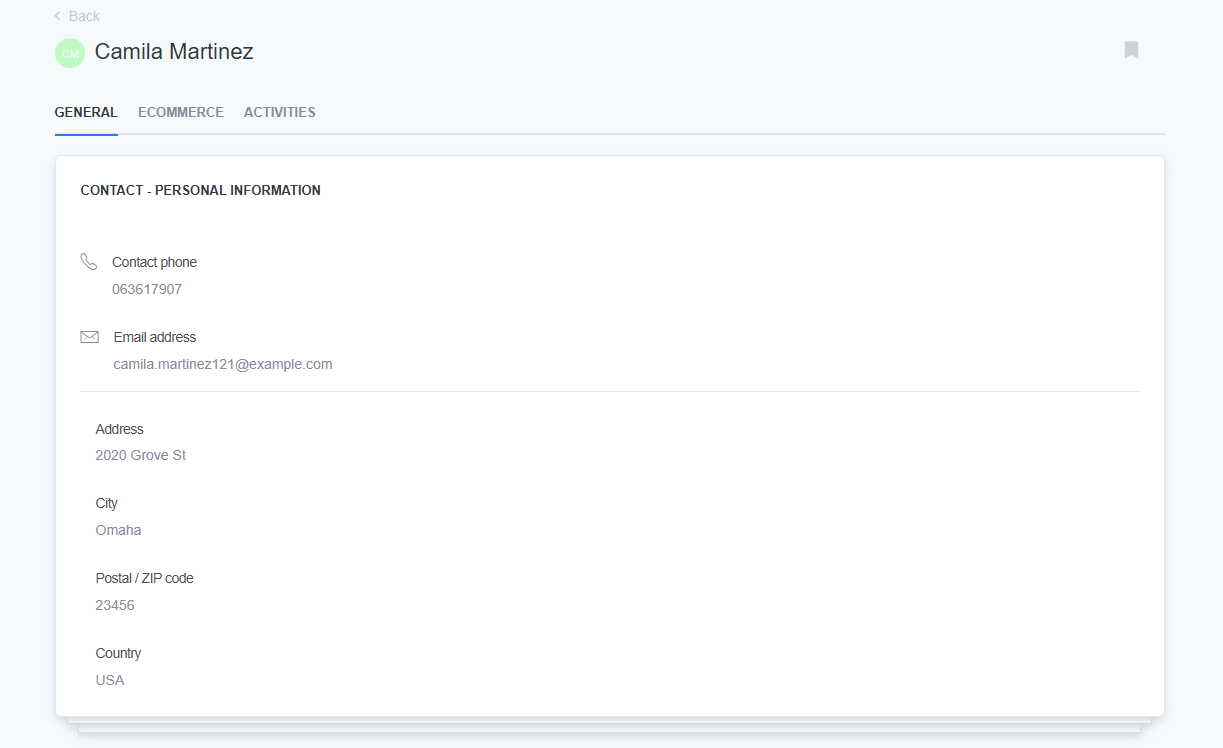Click the Contact - Personal Information heading
Viewport: 1223px width, 748px height.
[x=200, y=190]
